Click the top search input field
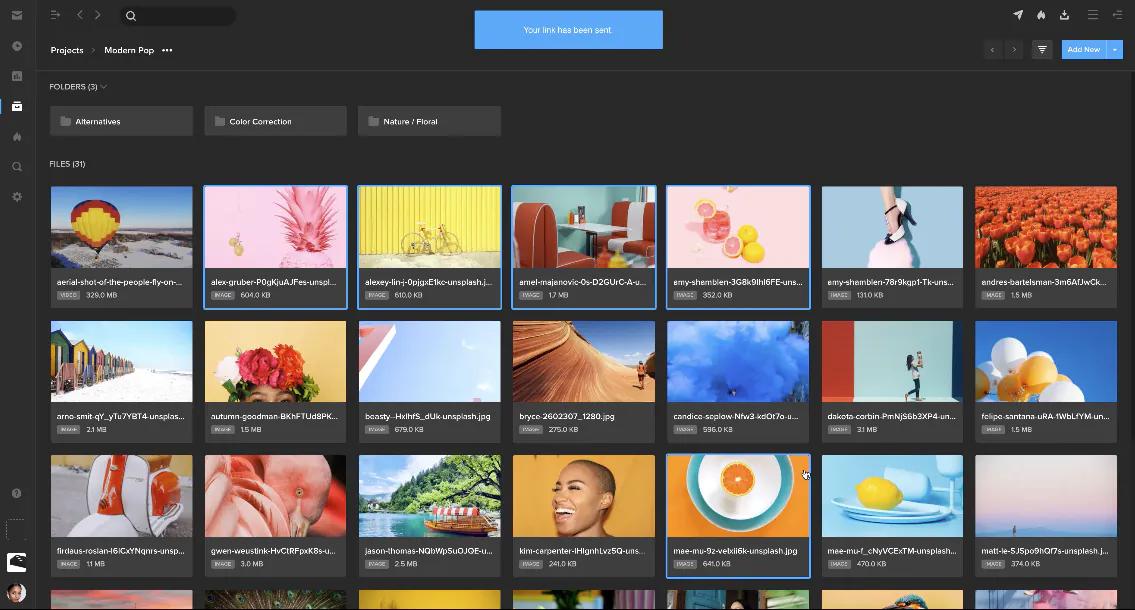 tap(178, 15)
